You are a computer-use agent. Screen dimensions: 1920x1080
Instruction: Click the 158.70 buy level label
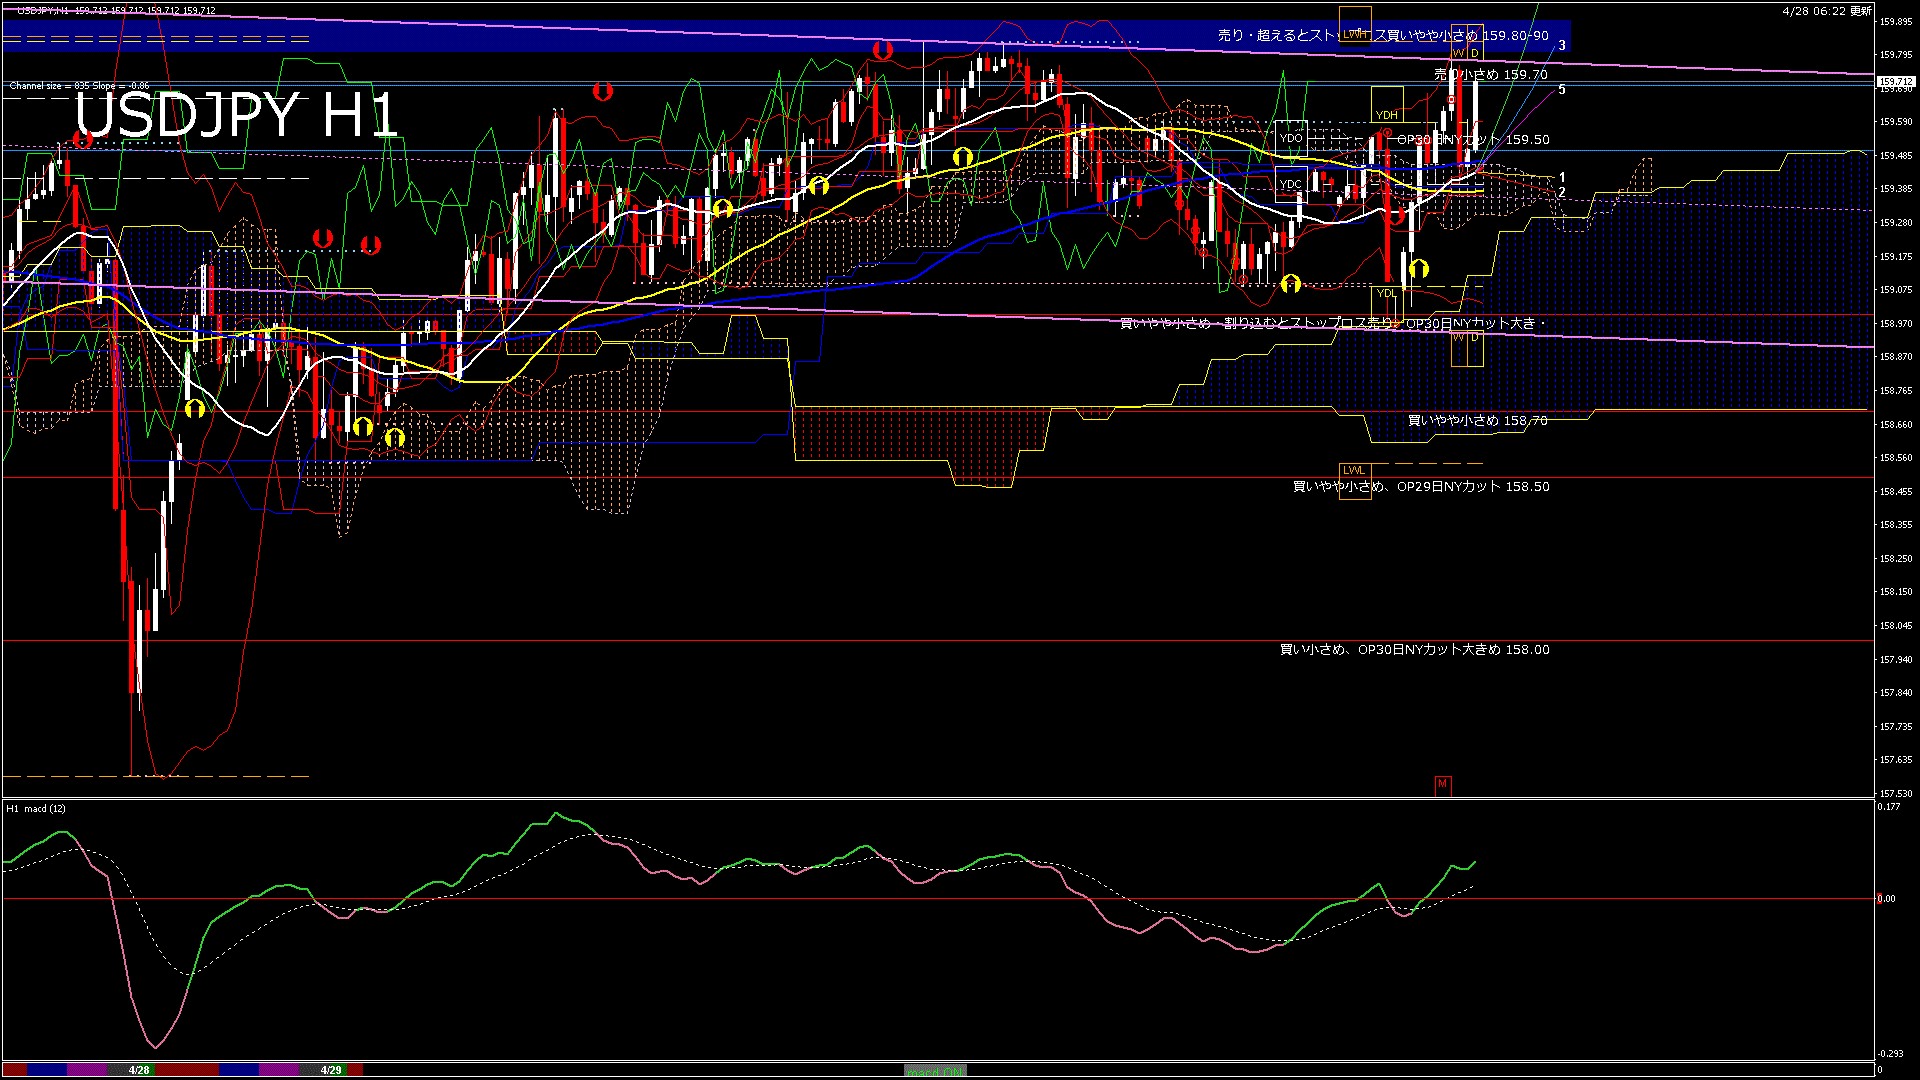(x=1477, y=421)
